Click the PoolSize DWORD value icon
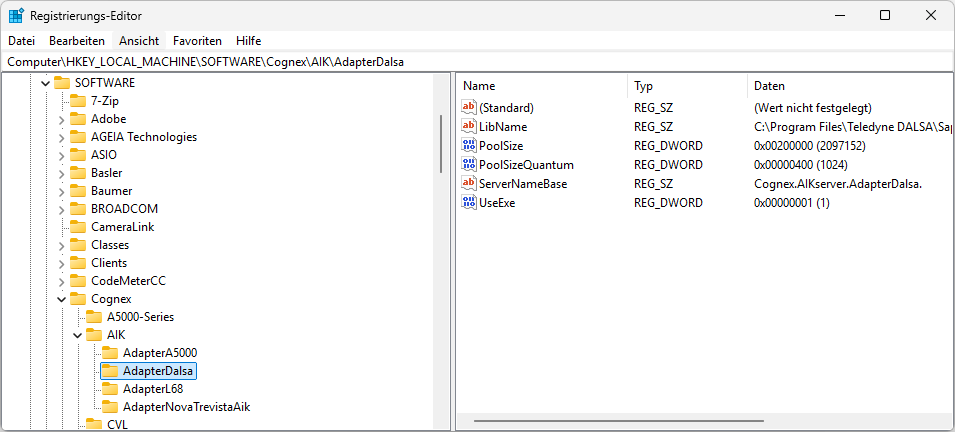The height and width of the screenshot is (432, 955). pos(470,146)
